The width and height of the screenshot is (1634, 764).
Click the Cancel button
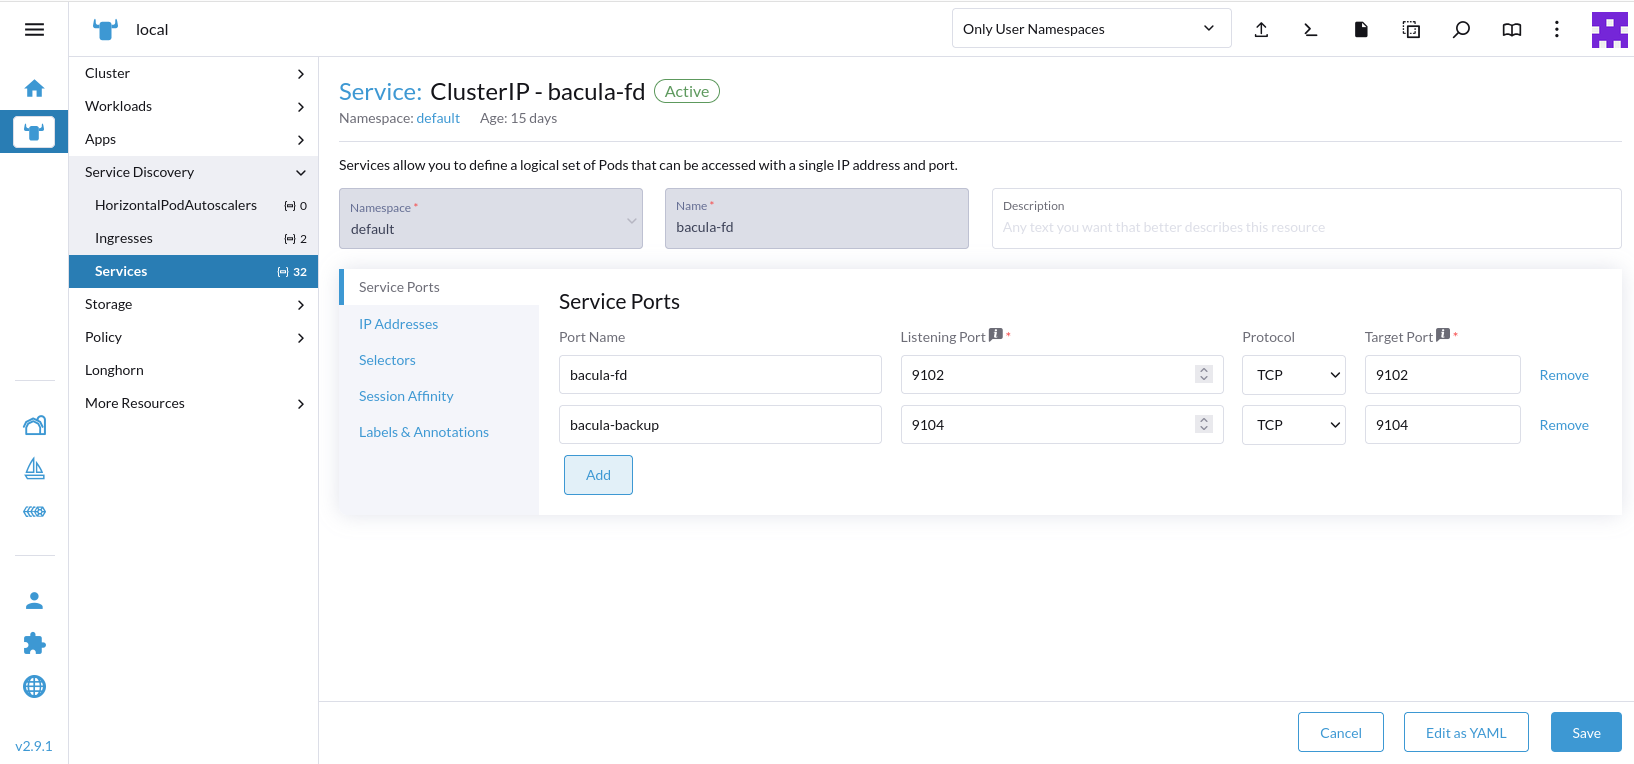[x=1340, y=732]
